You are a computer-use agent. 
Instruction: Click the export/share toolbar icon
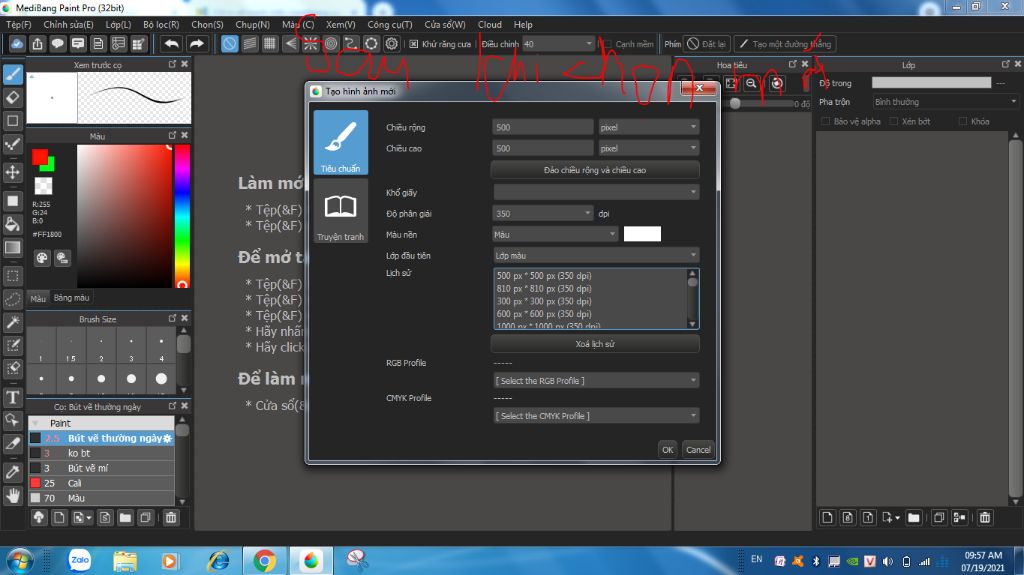(x=37, y=44)
